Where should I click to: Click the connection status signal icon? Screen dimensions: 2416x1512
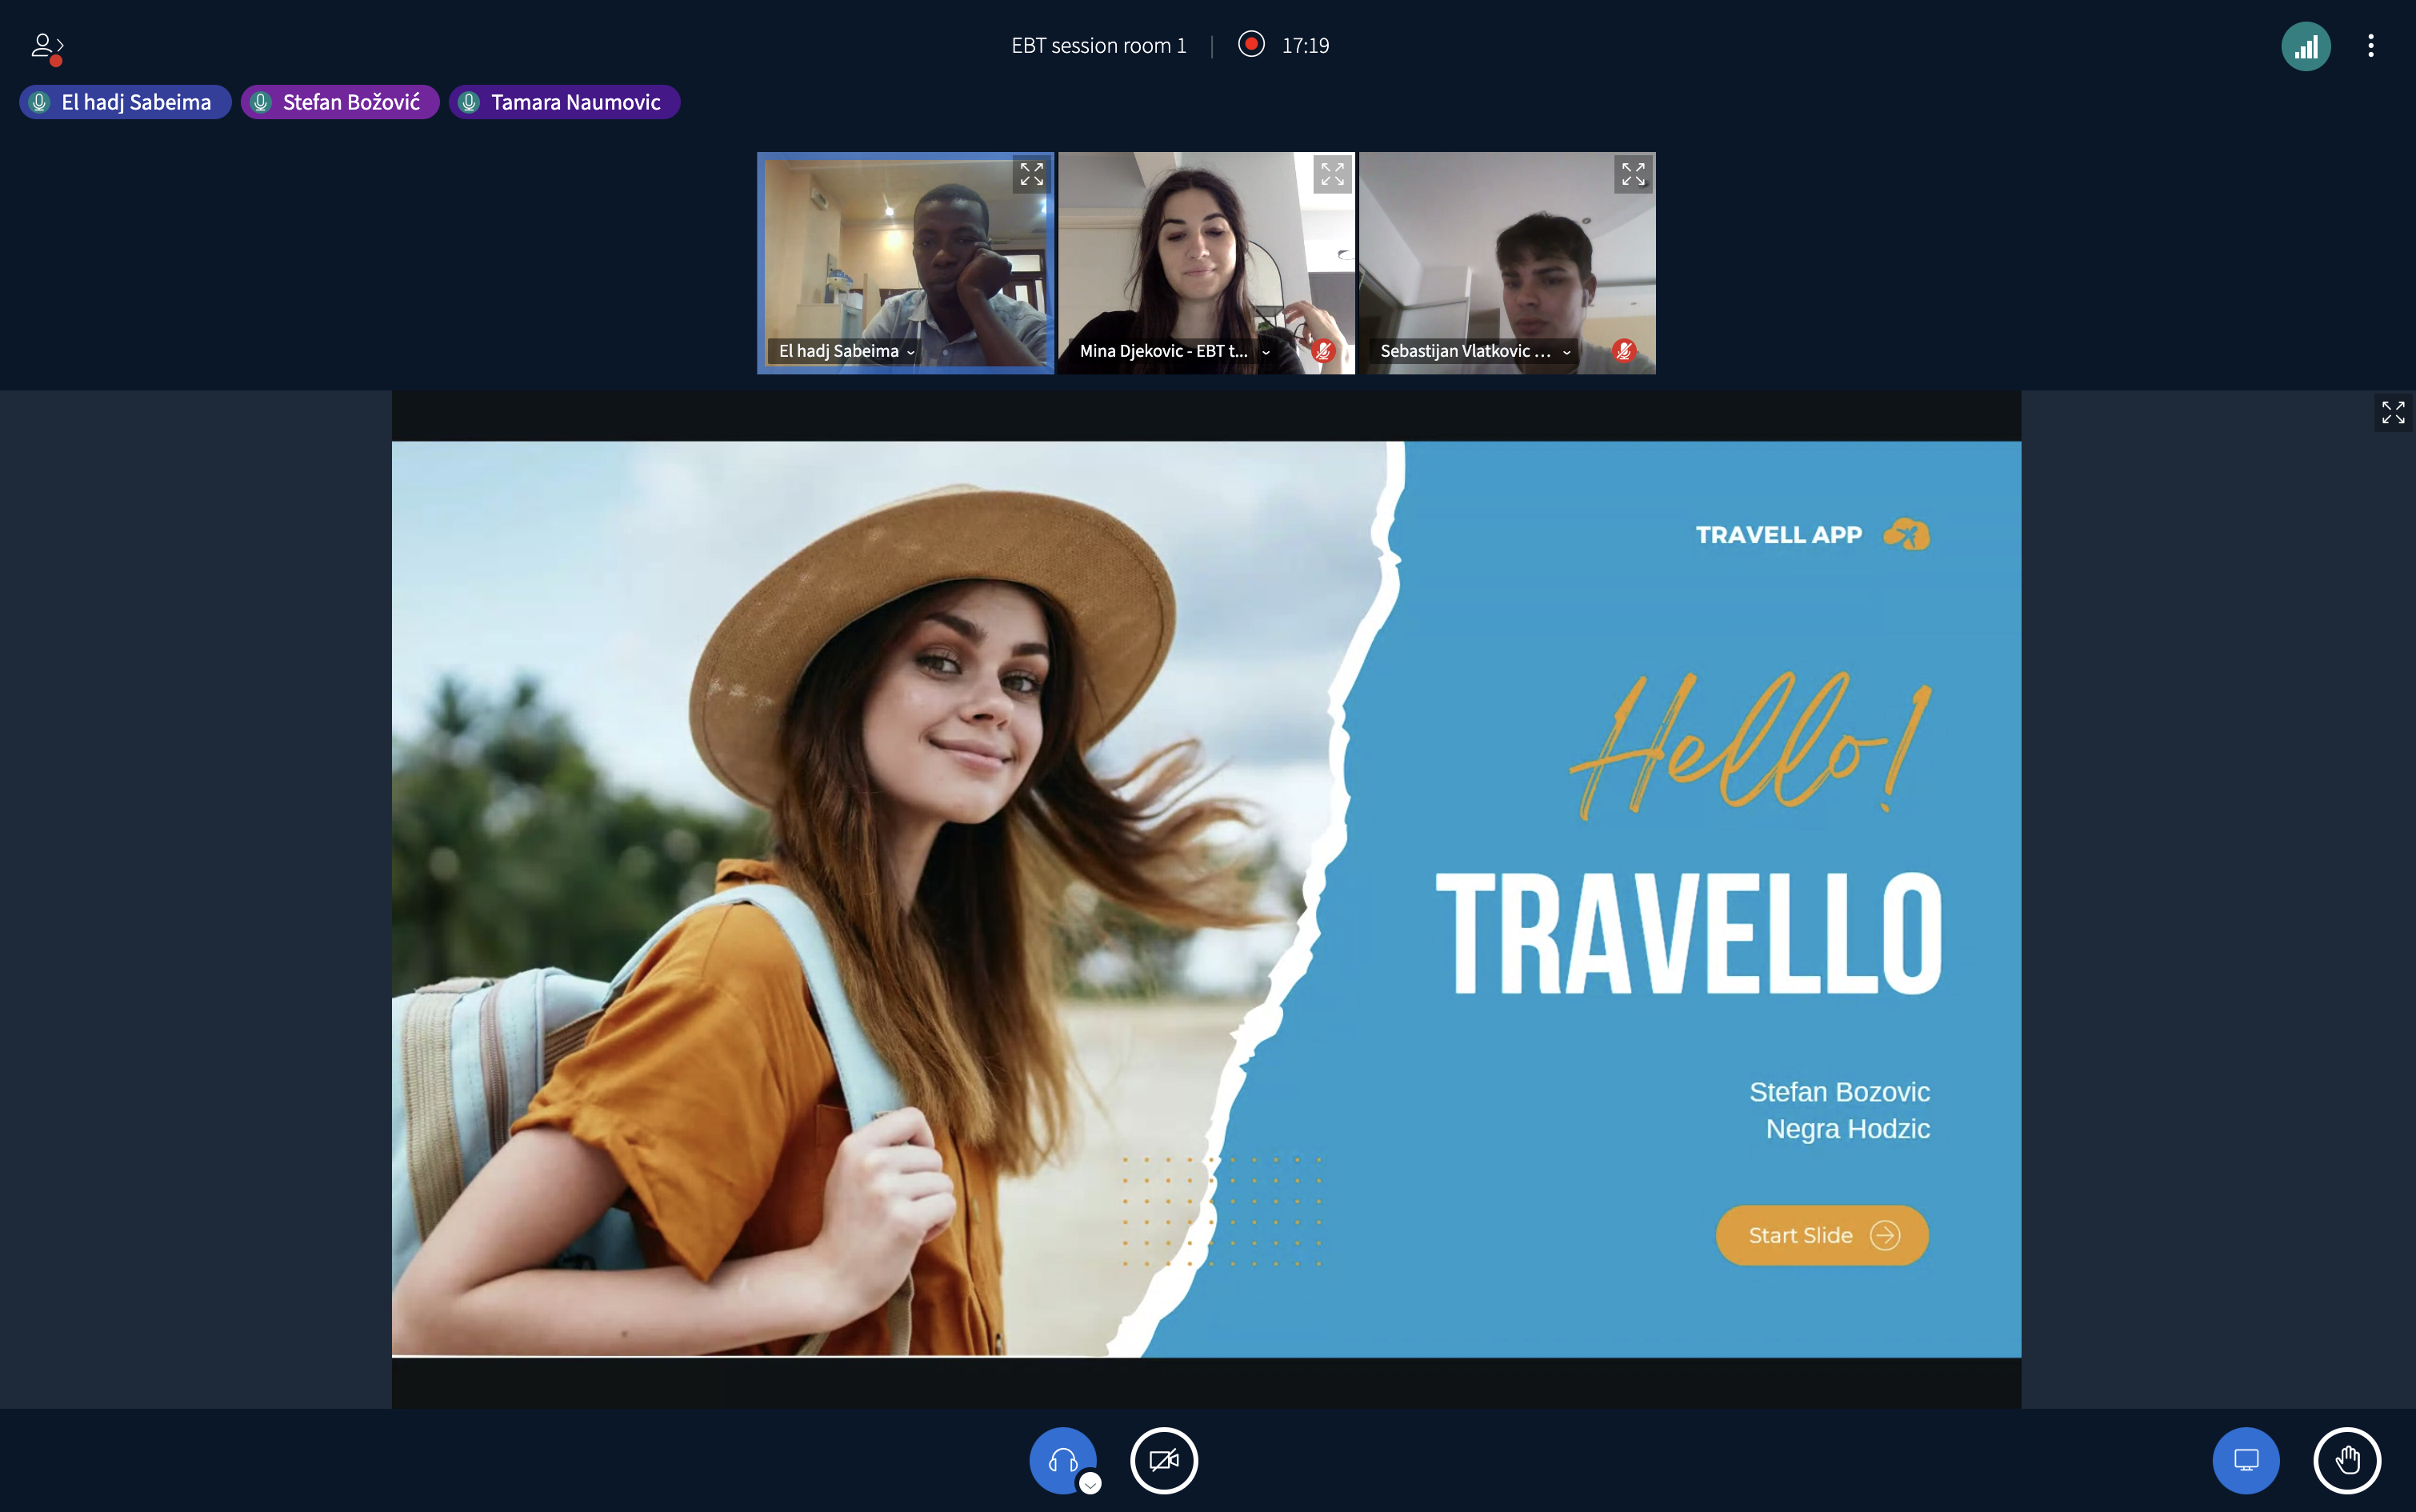click(2305, 46)
